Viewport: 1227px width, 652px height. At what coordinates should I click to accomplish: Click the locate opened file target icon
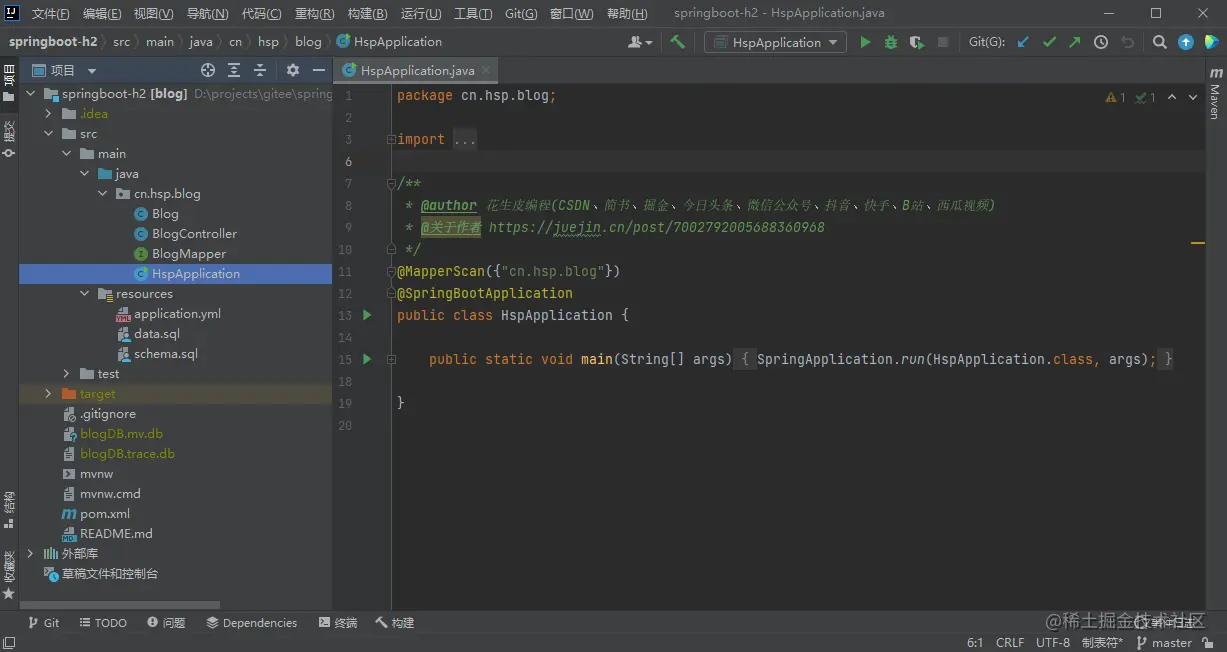pyautogui.click(x=208, y=70)
